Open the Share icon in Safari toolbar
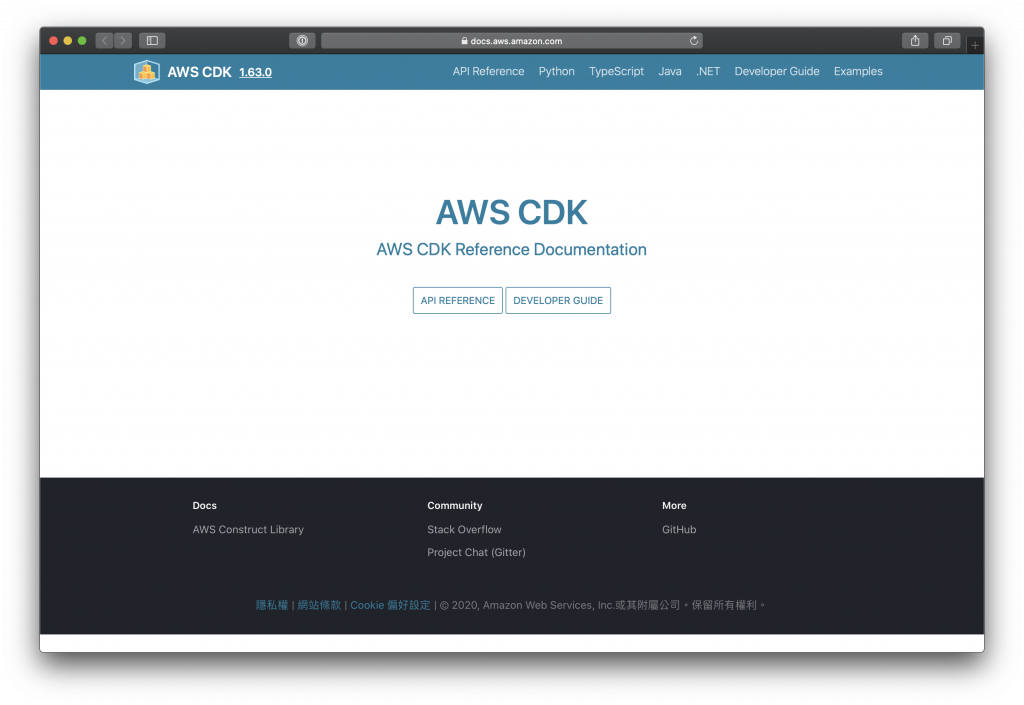The width and height of the screenshot is (1024, 705). pos(915,40)
